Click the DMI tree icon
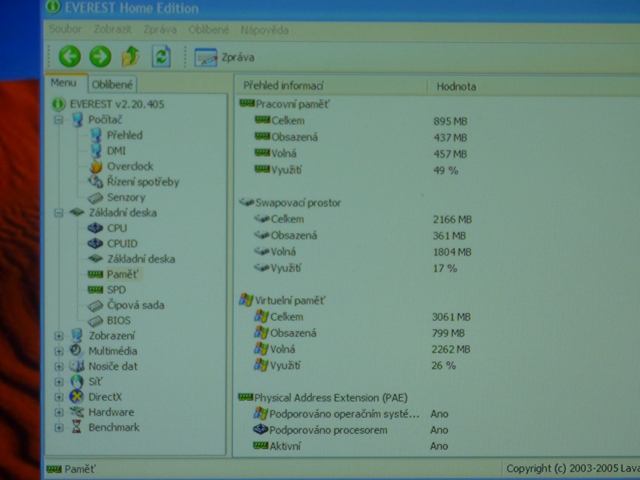The width and height of the screenshot is (640, 480). pos(96,151)
